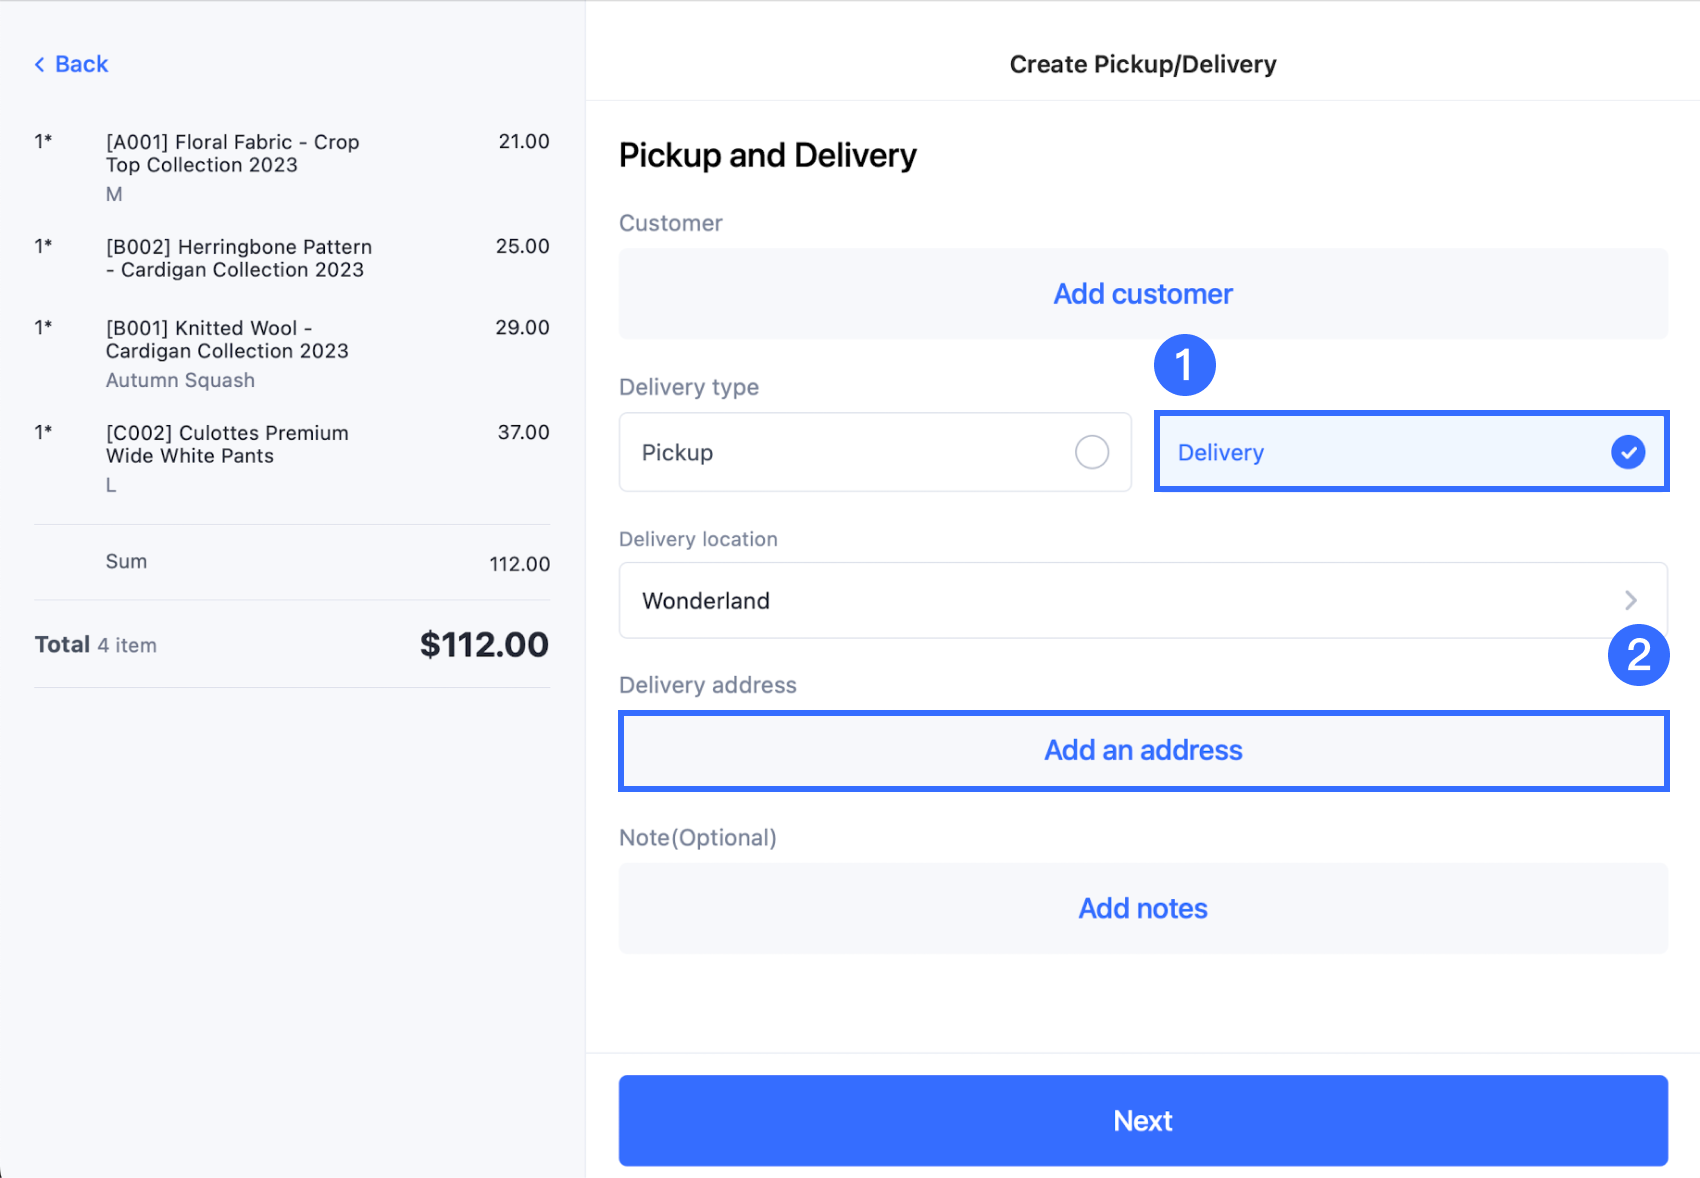Viewport: 1700px width, 1178px height.
Task: Select the Delivery type option
Action: click(x=1410, y=452)
